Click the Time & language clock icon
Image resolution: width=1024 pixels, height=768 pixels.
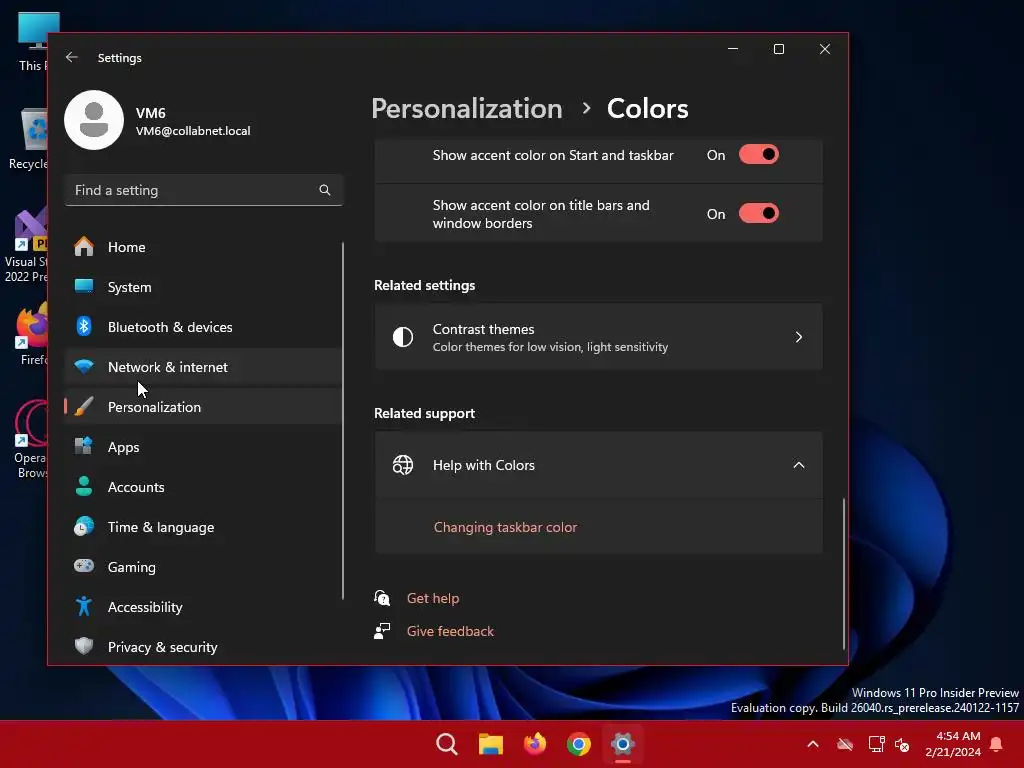pos(84,526)
